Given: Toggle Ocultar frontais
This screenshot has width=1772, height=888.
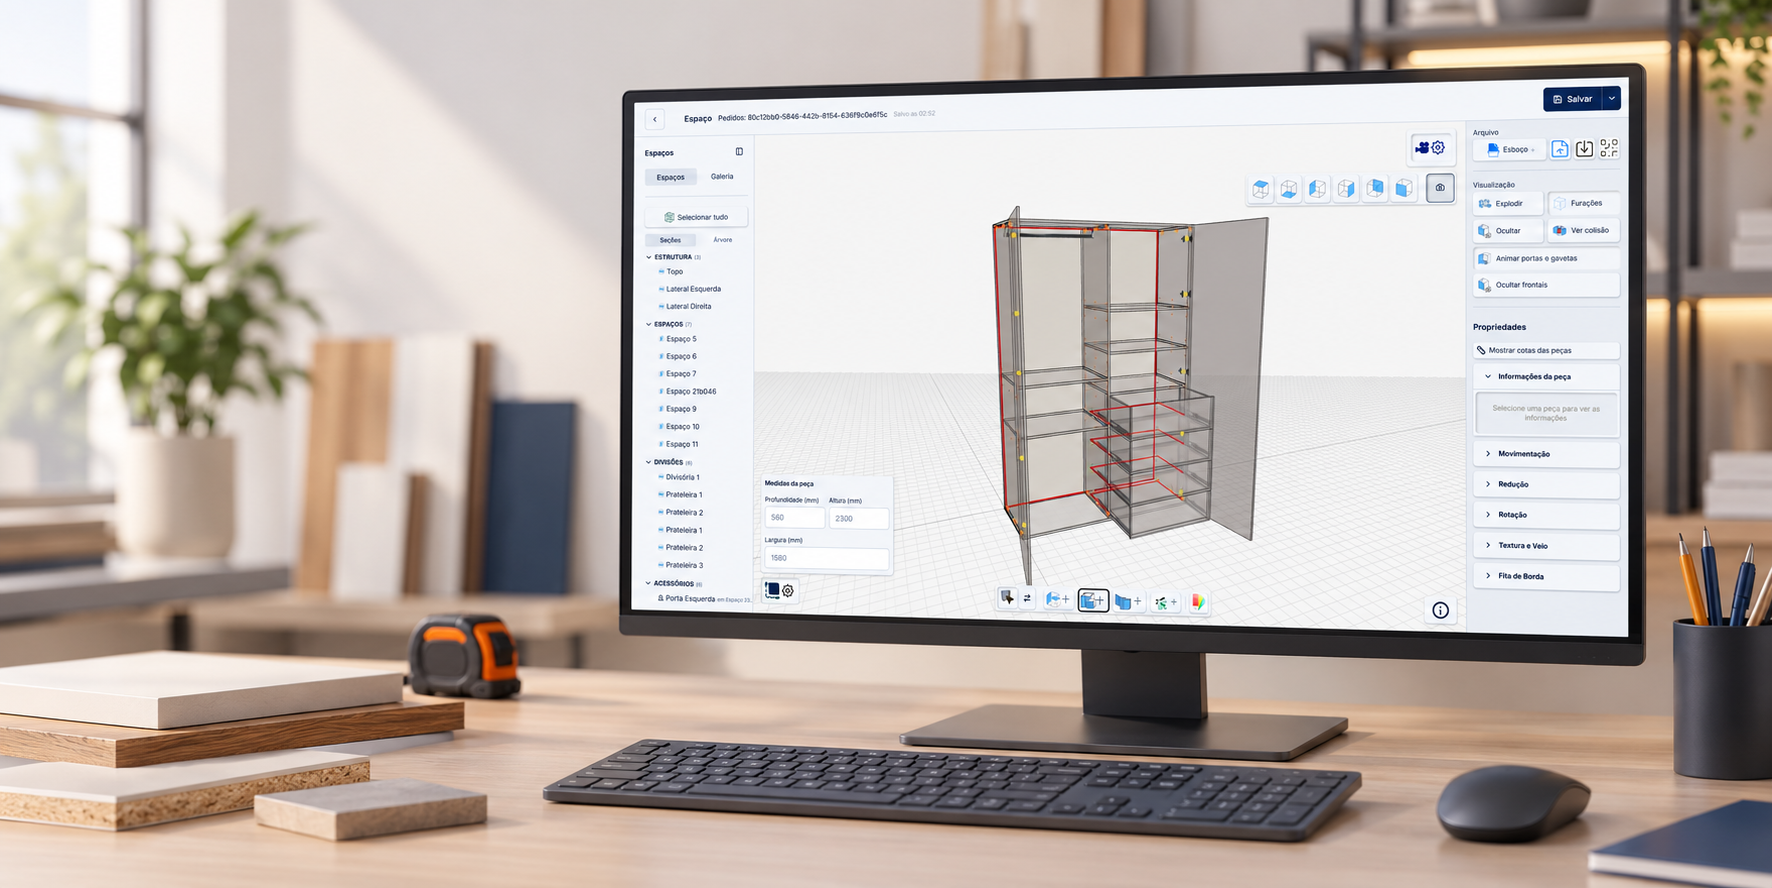Looking at the screenshot, I should point(1547,285).
